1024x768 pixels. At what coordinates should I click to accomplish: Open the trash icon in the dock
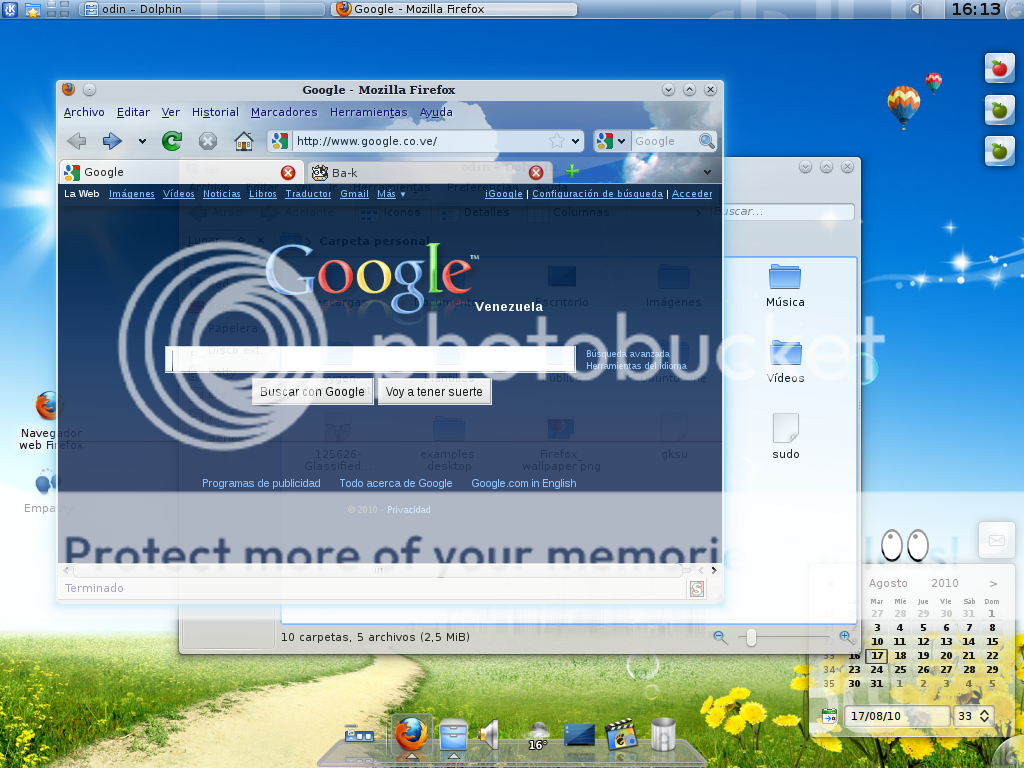click(x=663, y=735)
